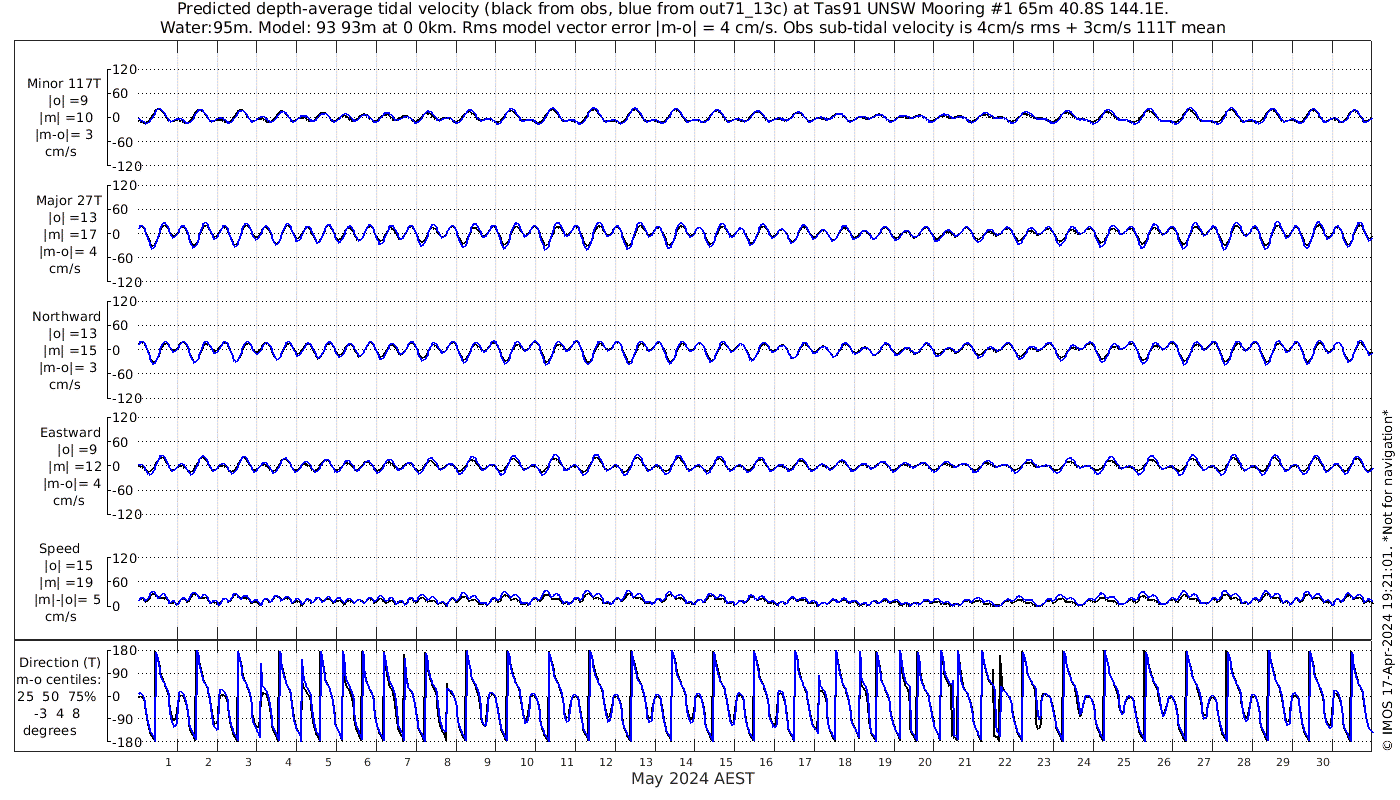Click day "22" on the date axis
Viewport: 1400px width, 800px height.
(1004, 762)
